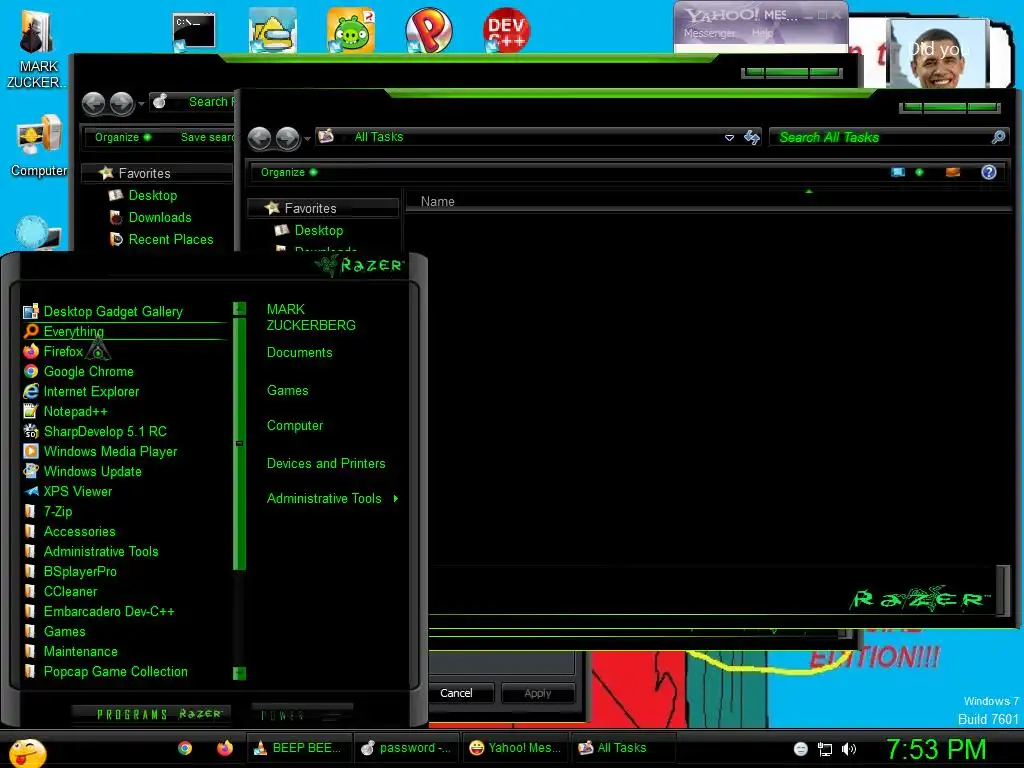Select Games in the Start menu right pane
The height and width of the screenshot is (768, 1024).
[287, 391]
